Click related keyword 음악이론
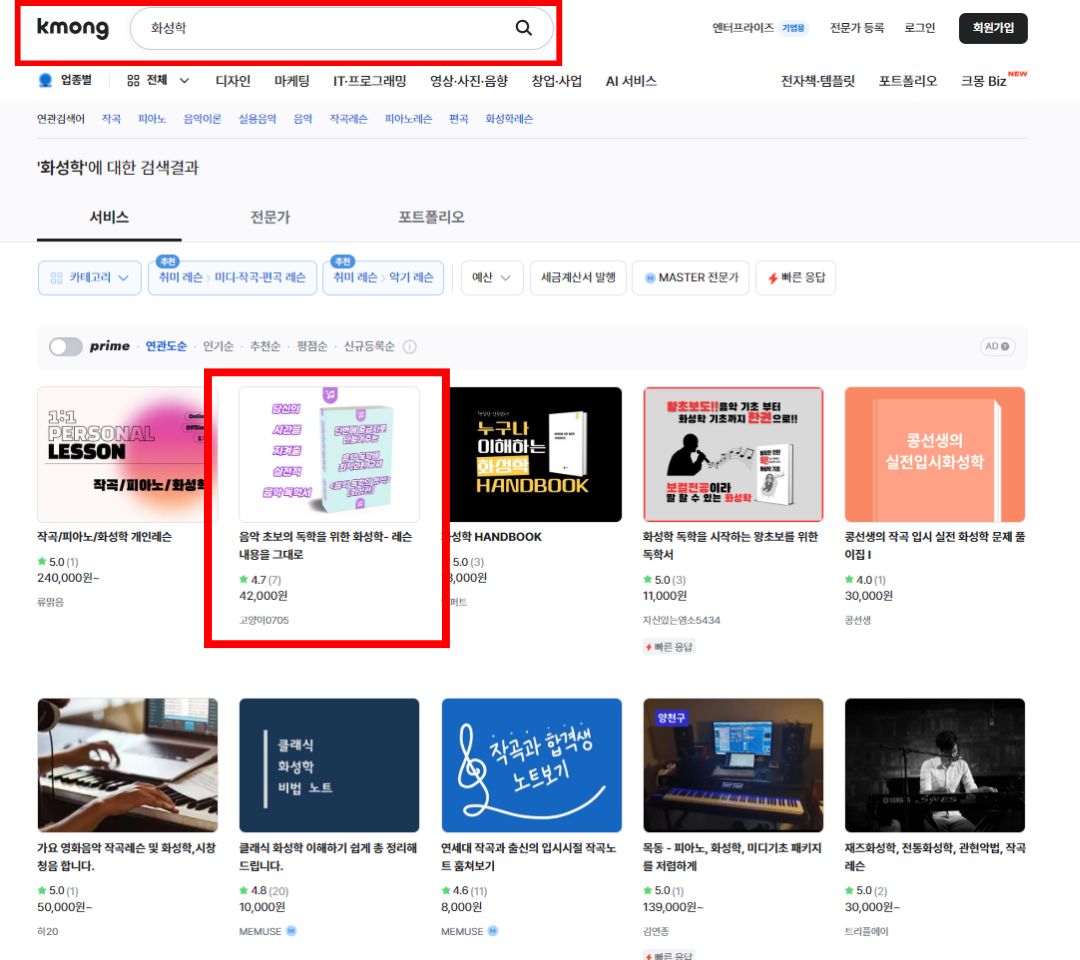Image resolution: width=1080 pixels, height=960 pixels. pos(202,118)
